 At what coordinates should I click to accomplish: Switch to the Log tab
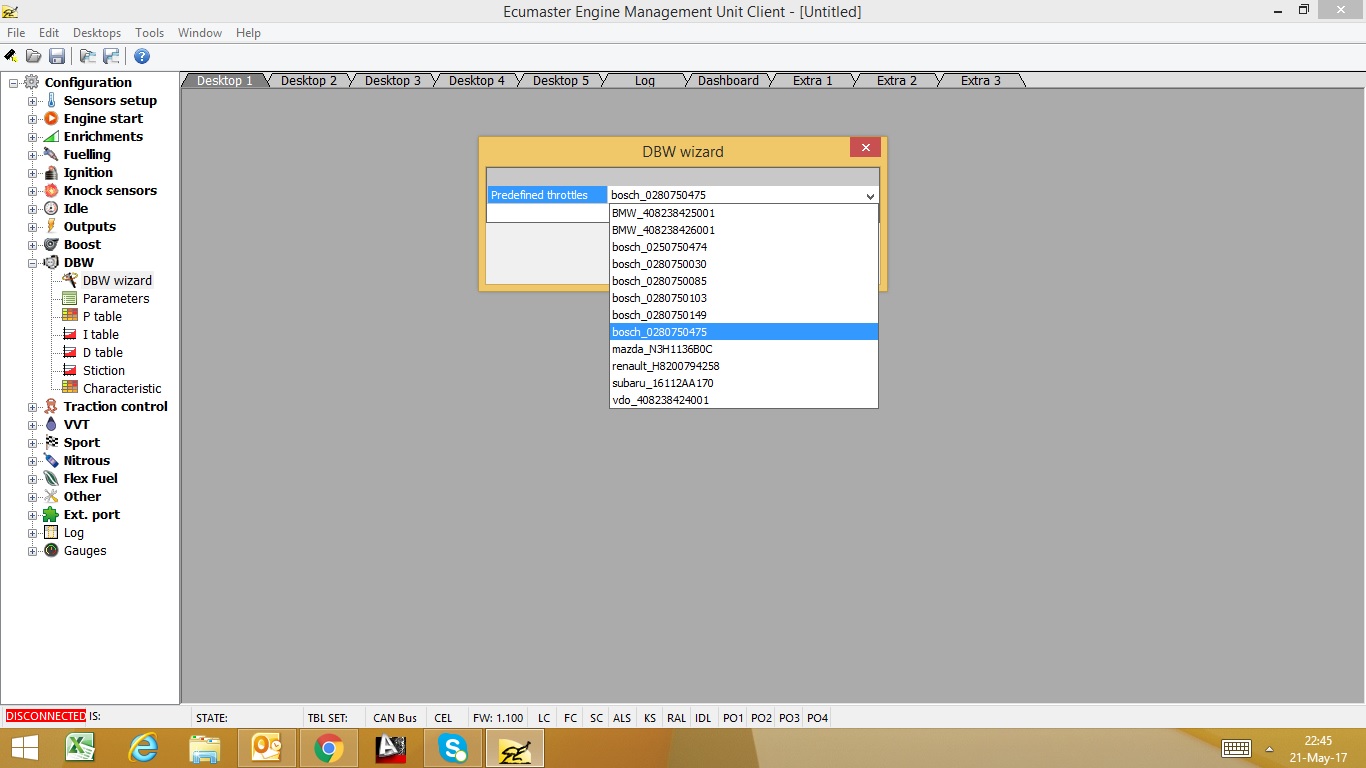[644, 81]
